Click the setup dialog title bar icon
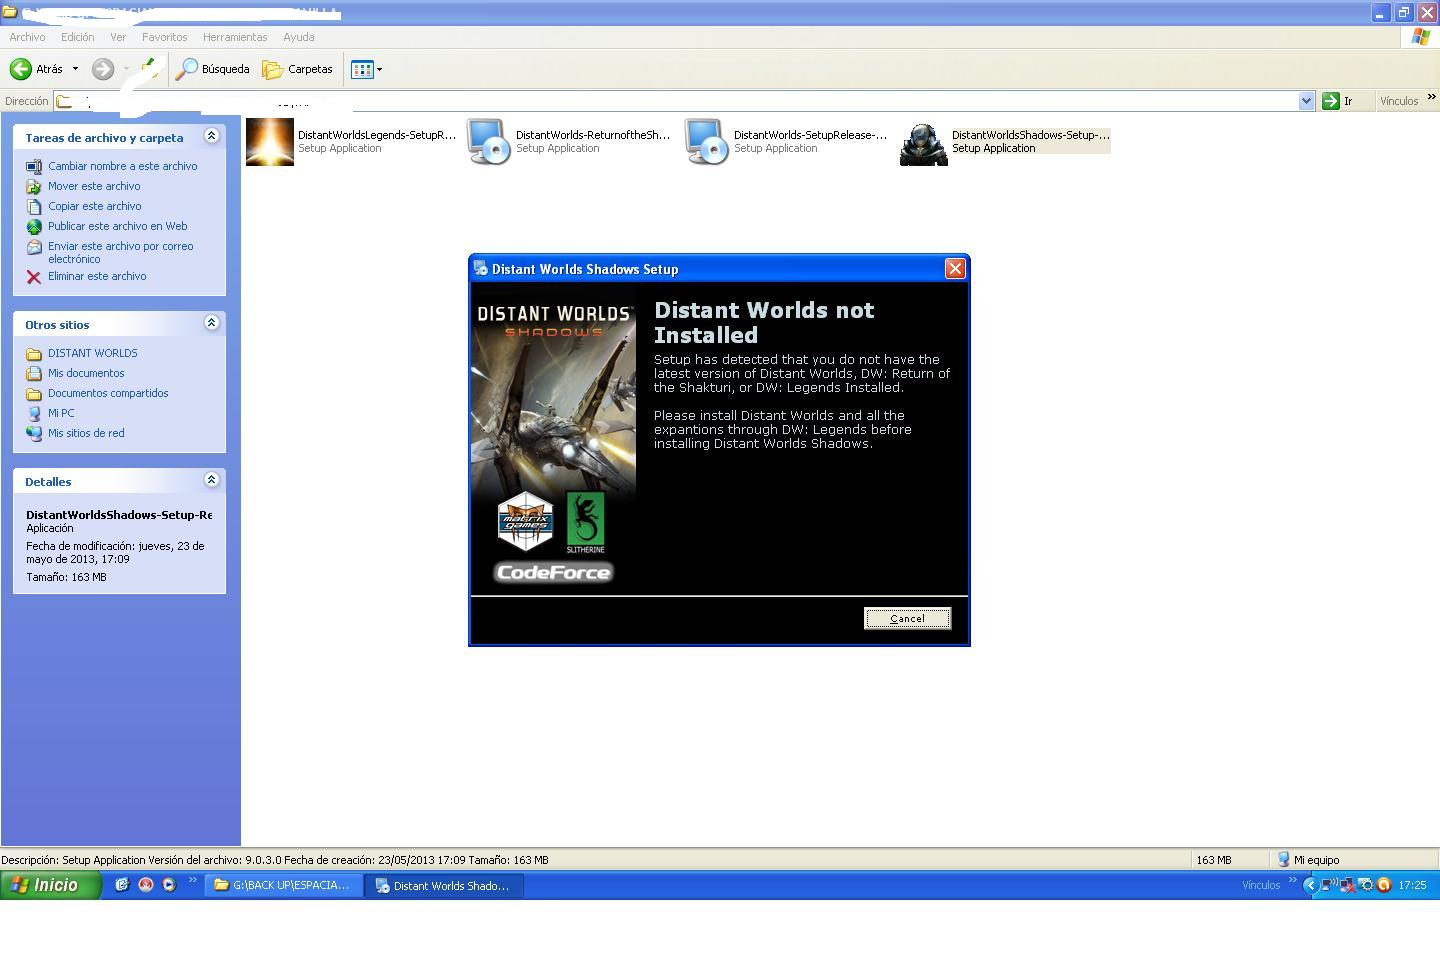1440x960 pixels. (480, 268)
